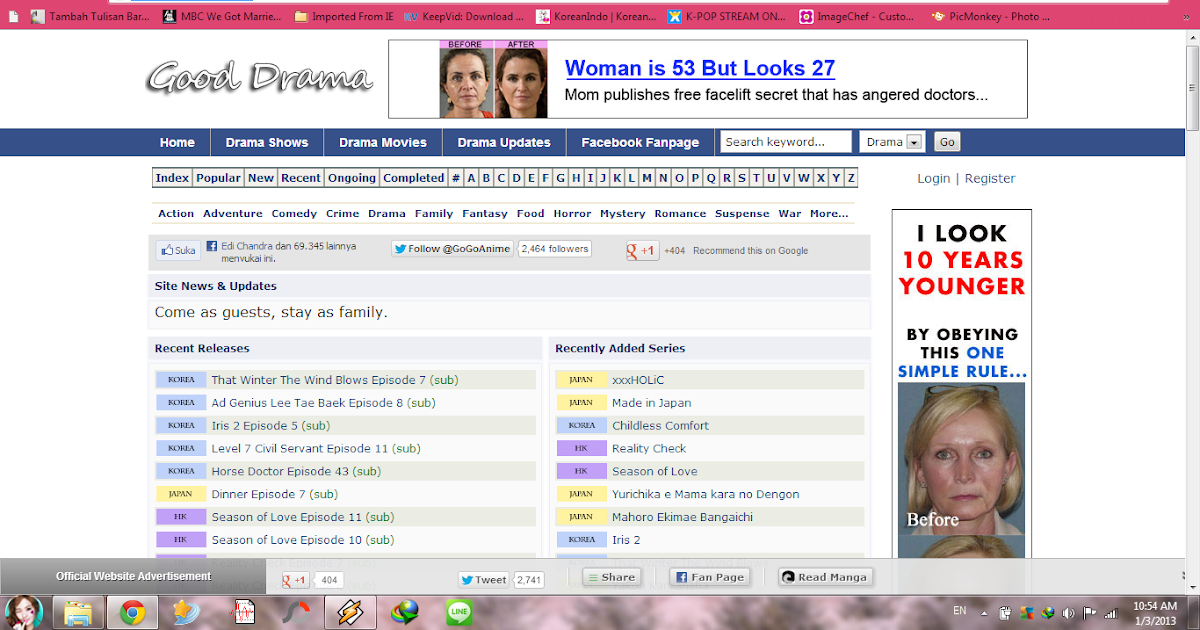Click the KOREA tag beside Iris 2 Episode 5
The image size is (1200, 630).
click(x=181, y=425)
